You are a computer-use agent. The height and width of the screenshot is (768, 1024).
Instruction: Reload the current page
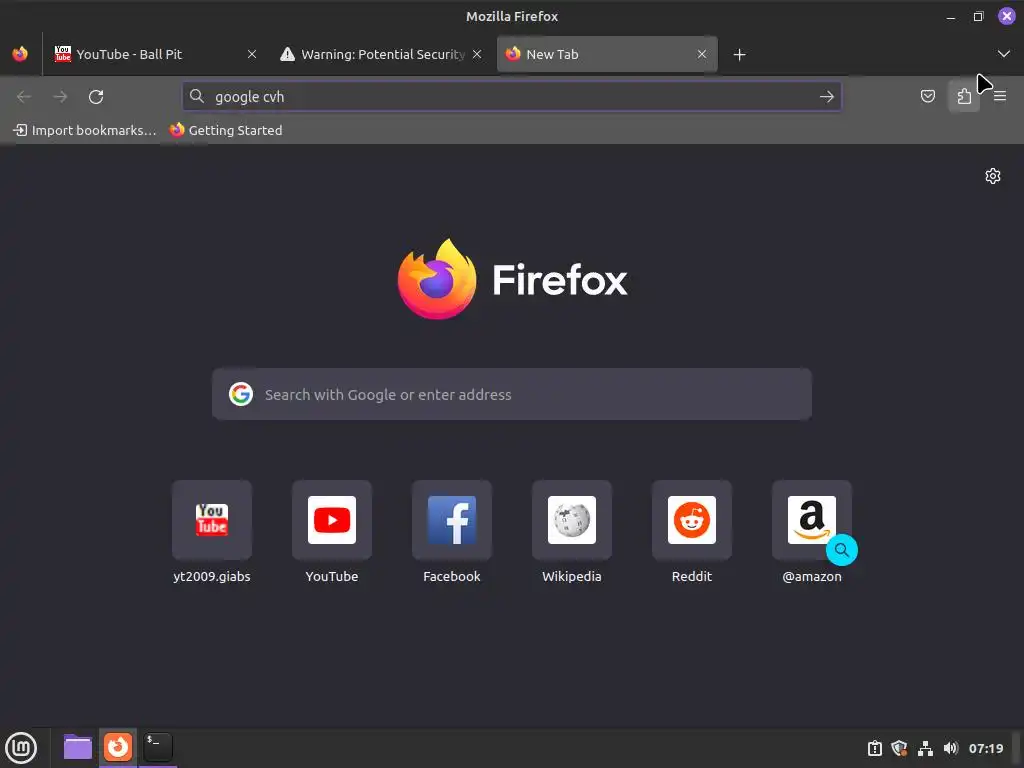pos(96,97)
